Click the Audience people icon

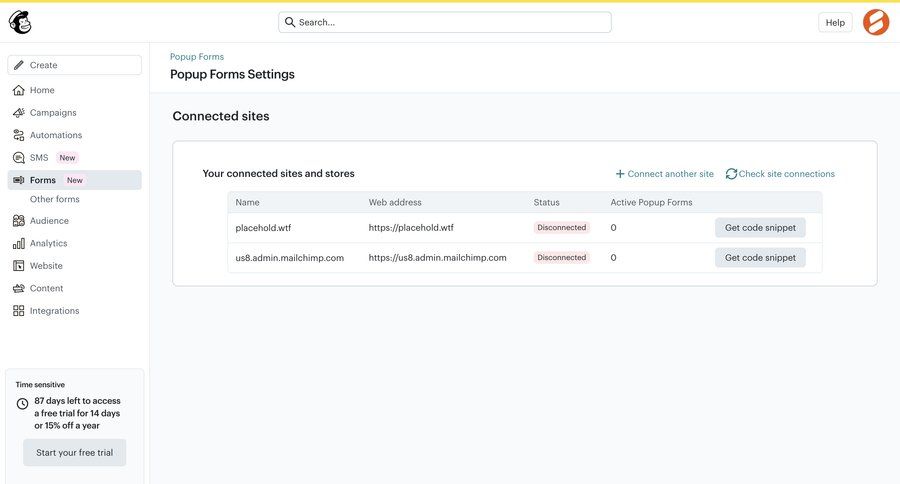[19, 220]
